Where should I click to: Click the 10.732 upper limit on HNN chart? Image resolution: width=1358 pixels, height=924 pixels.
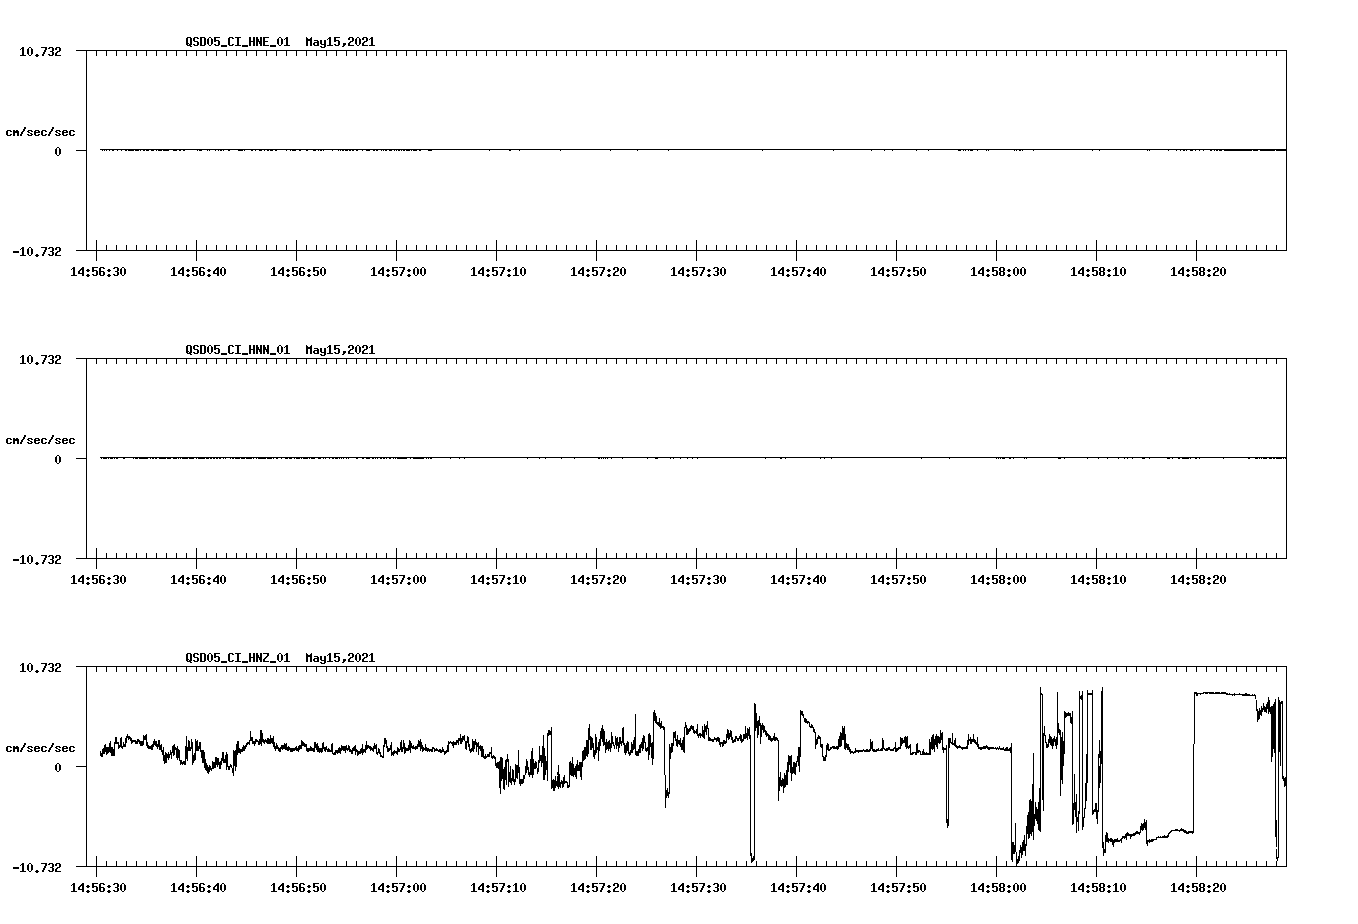tap(40, 359)
